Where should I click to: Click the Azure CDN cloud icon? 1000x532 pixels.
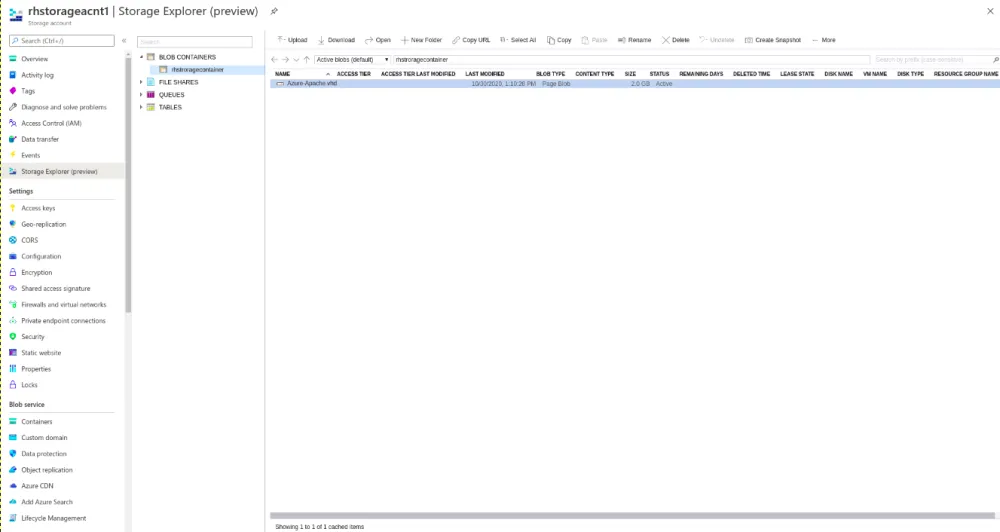click(x=13, y=485)
